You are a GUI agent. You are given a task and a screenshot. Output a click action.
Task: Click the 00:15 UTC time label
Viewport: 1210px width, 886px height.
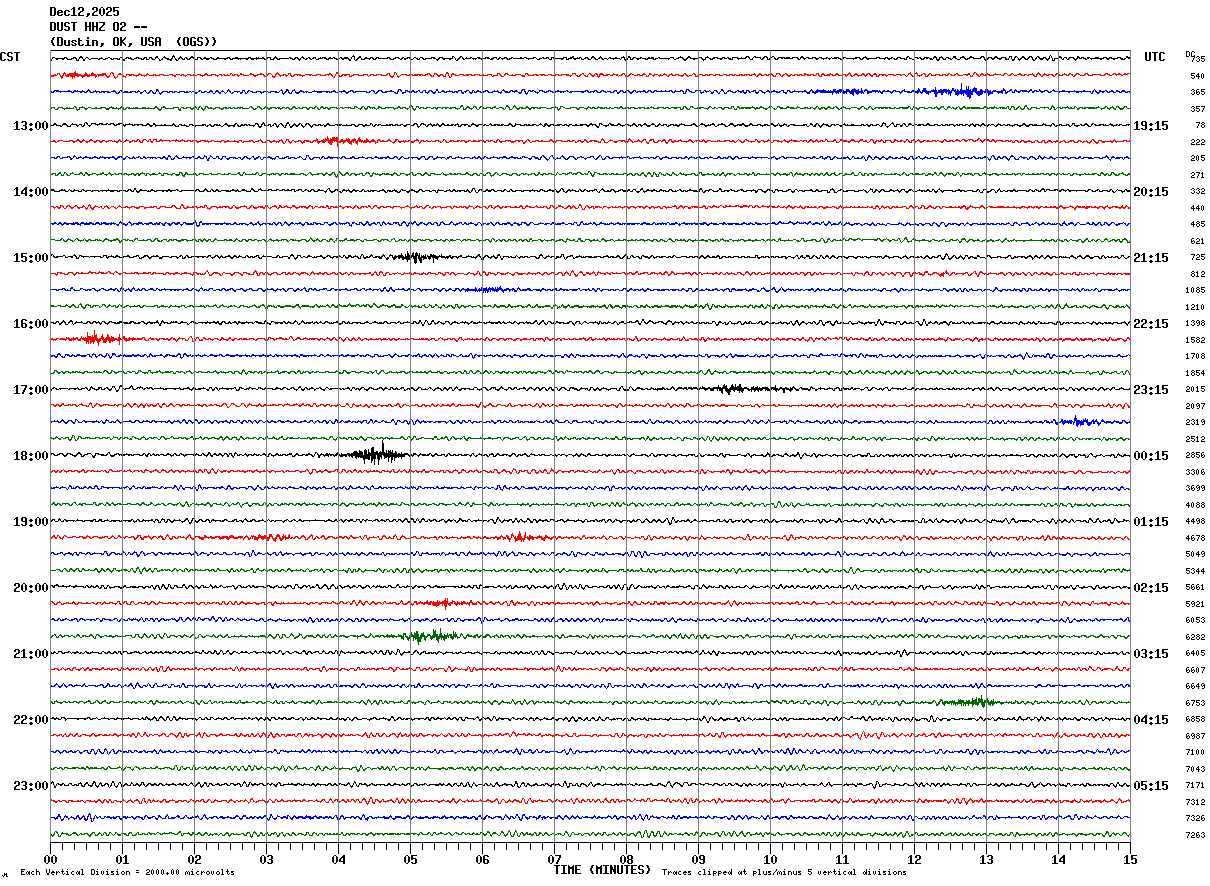tap(1151, 456)
